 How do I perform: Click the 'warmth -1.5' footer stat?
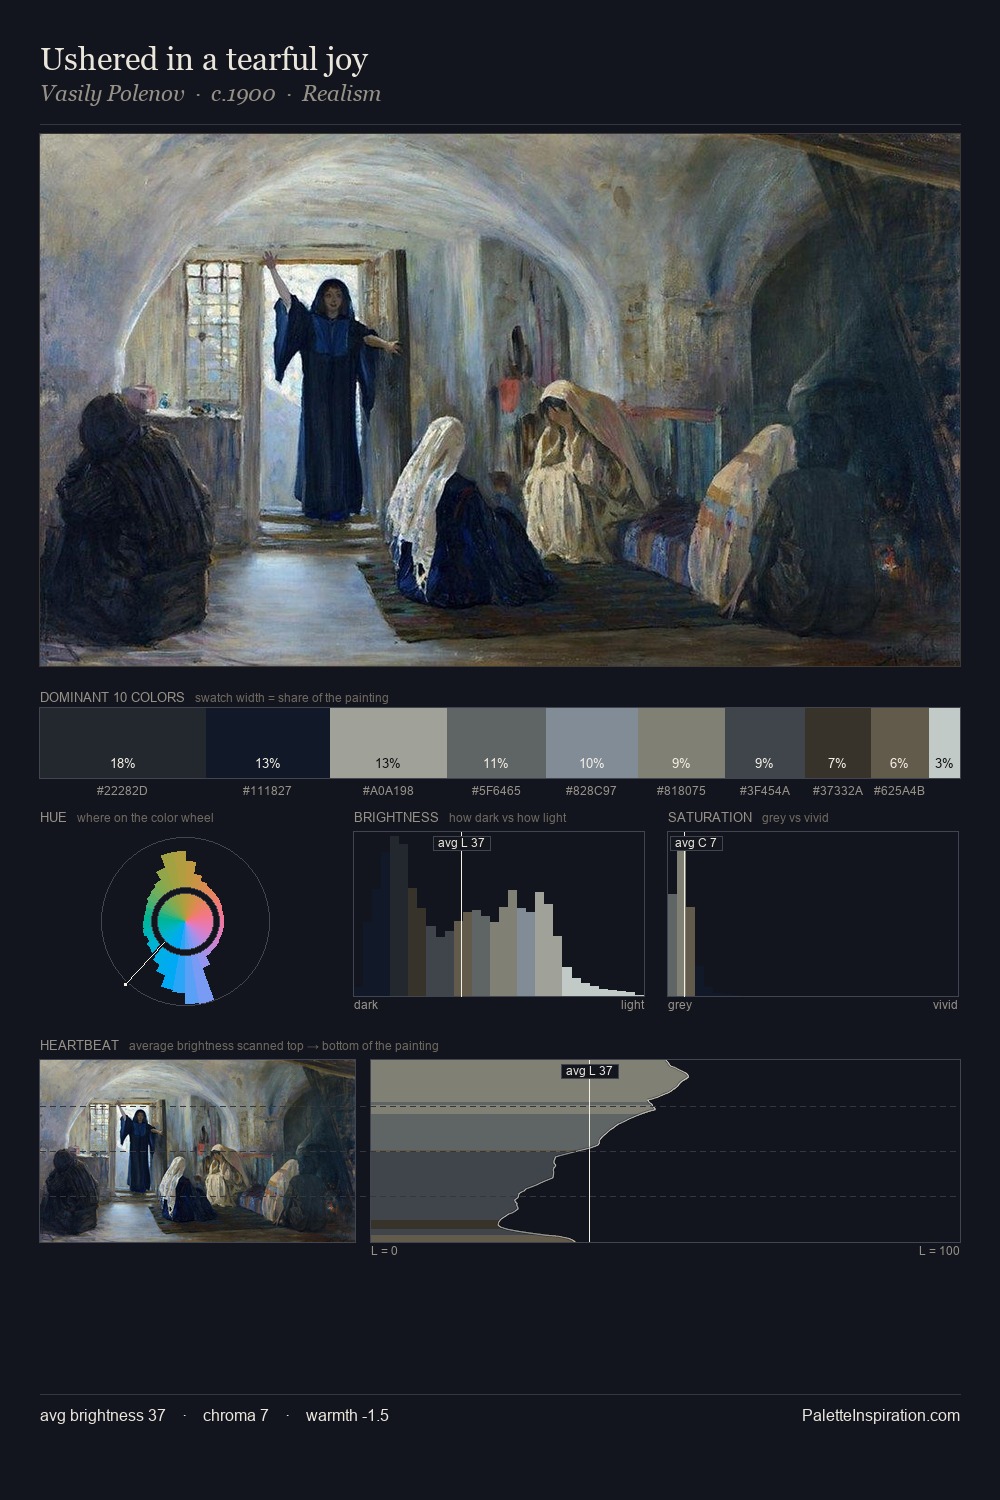[347, 1416]
